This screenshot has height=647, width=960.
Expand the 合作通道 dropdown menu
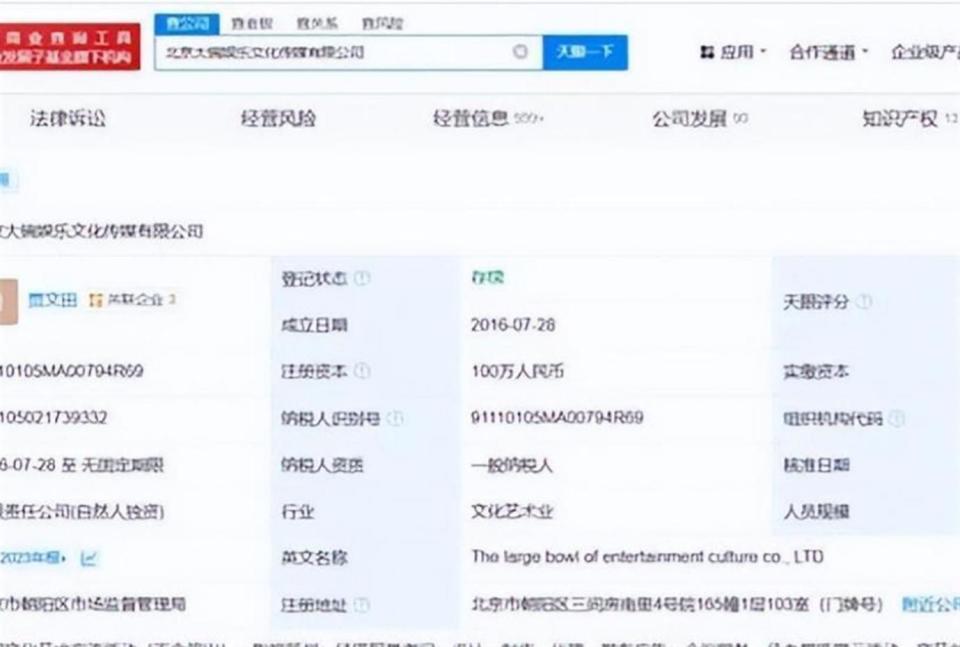pos(864,51)
